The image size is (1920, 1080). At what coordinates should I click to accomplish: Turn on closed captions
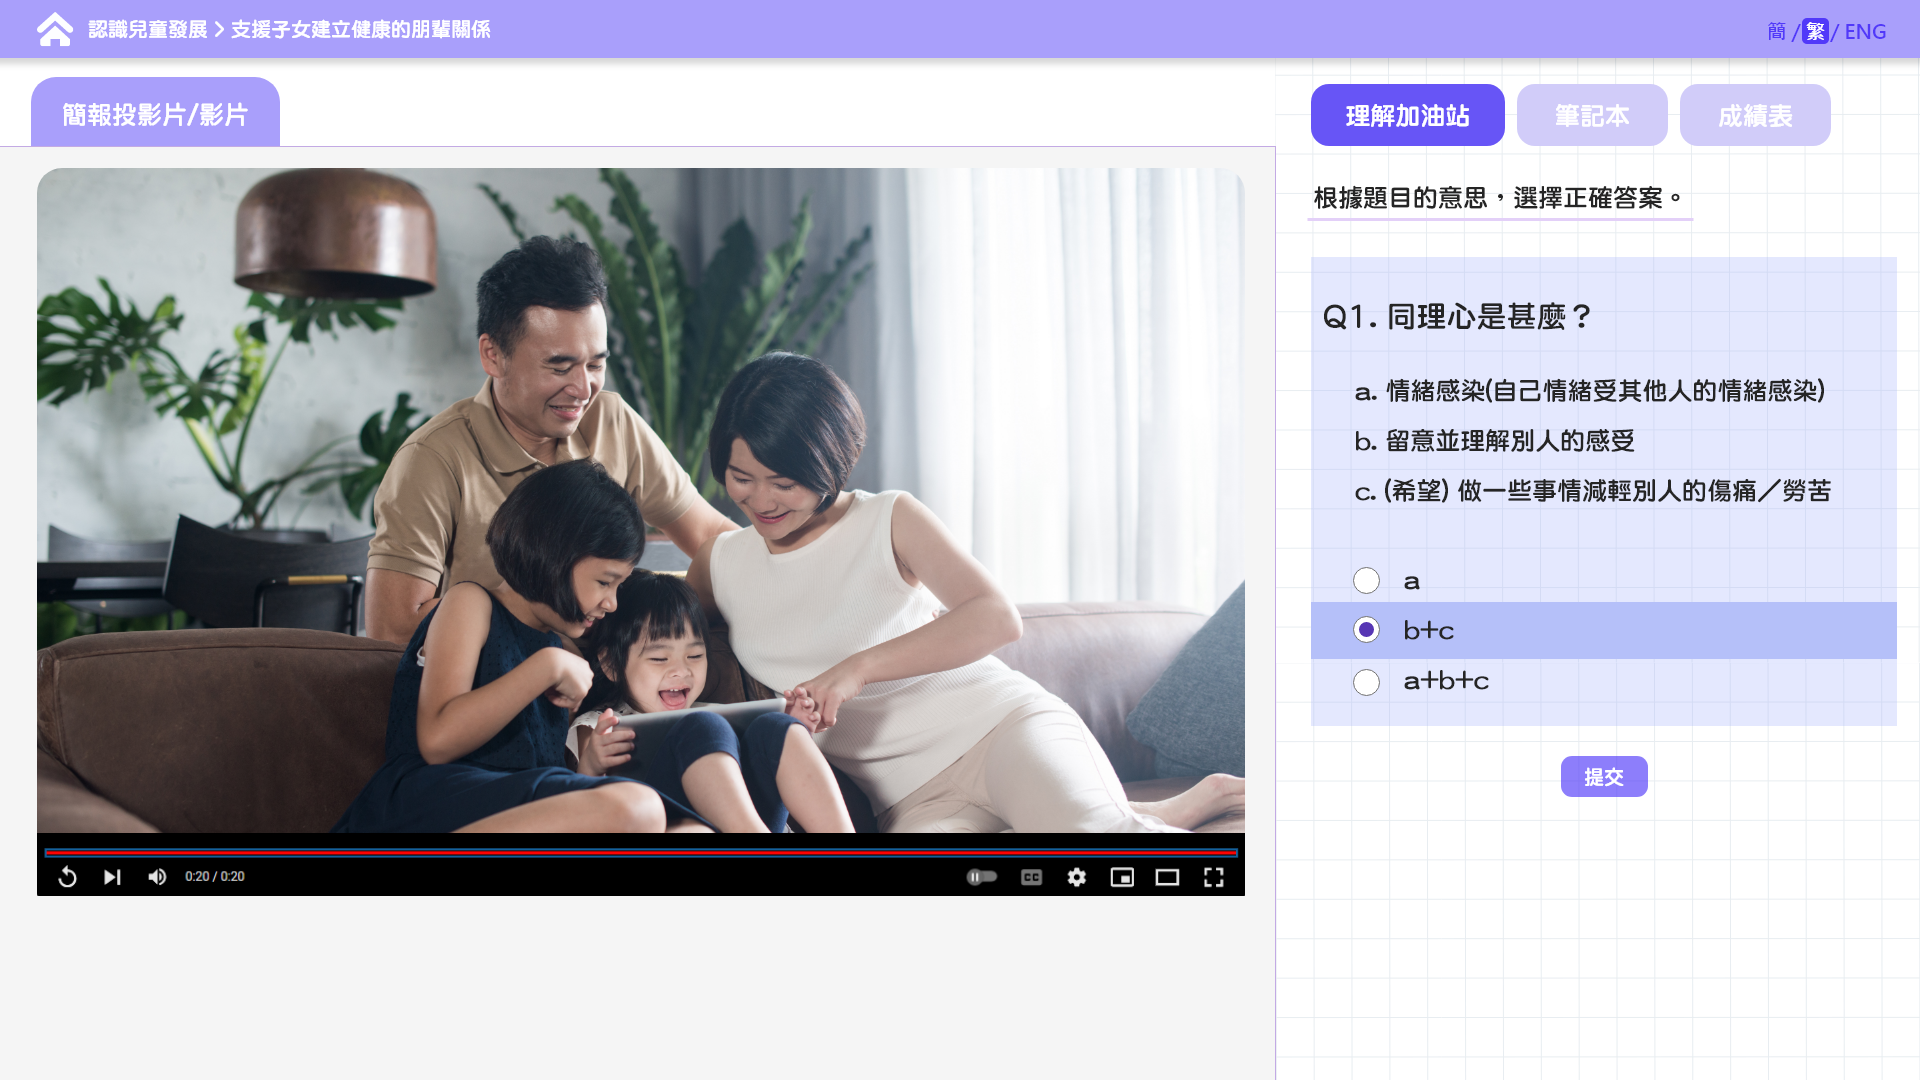[x=1031, y=877]
